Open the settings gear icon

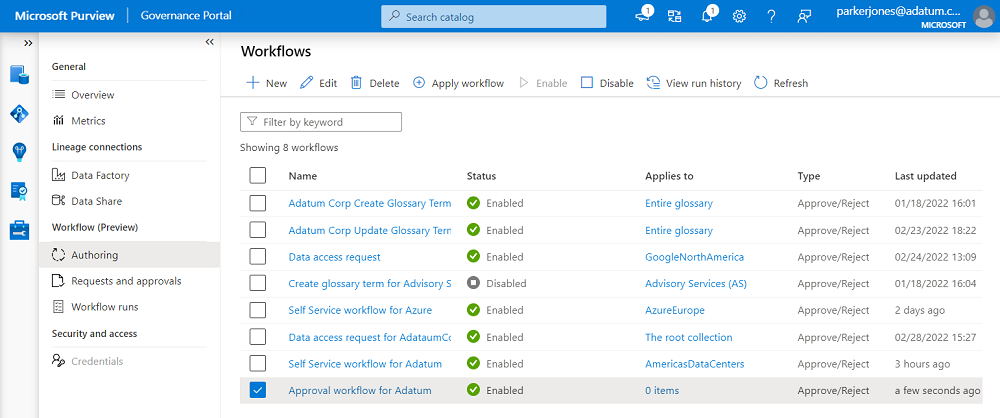(x=739, y=16)
